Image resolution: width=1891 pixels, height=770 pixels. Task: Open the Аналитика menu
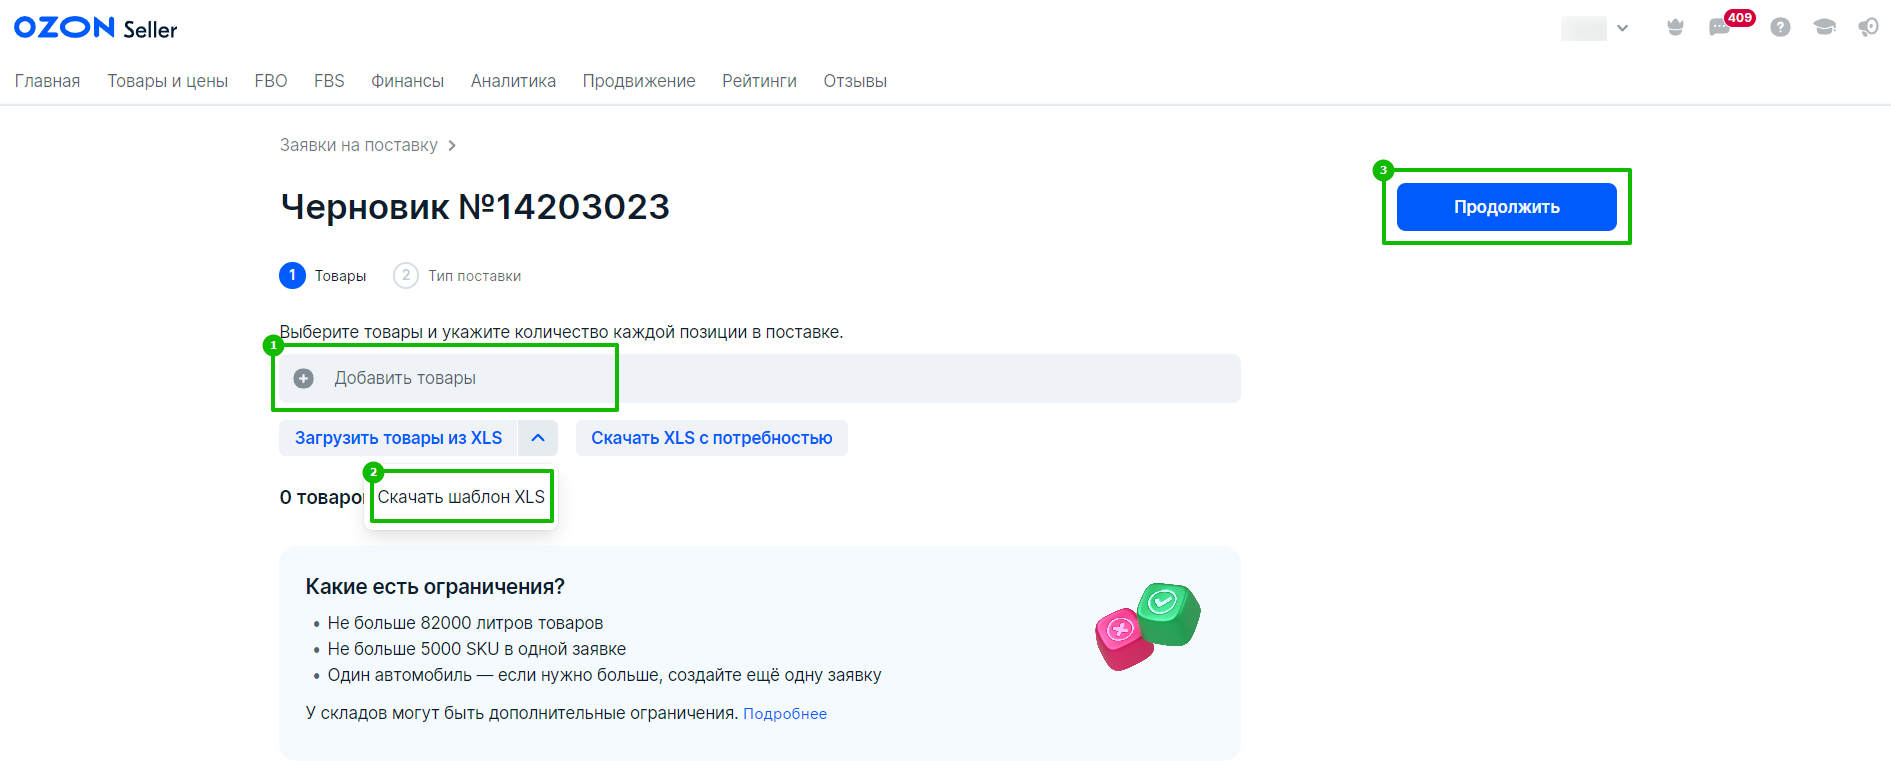513,81
